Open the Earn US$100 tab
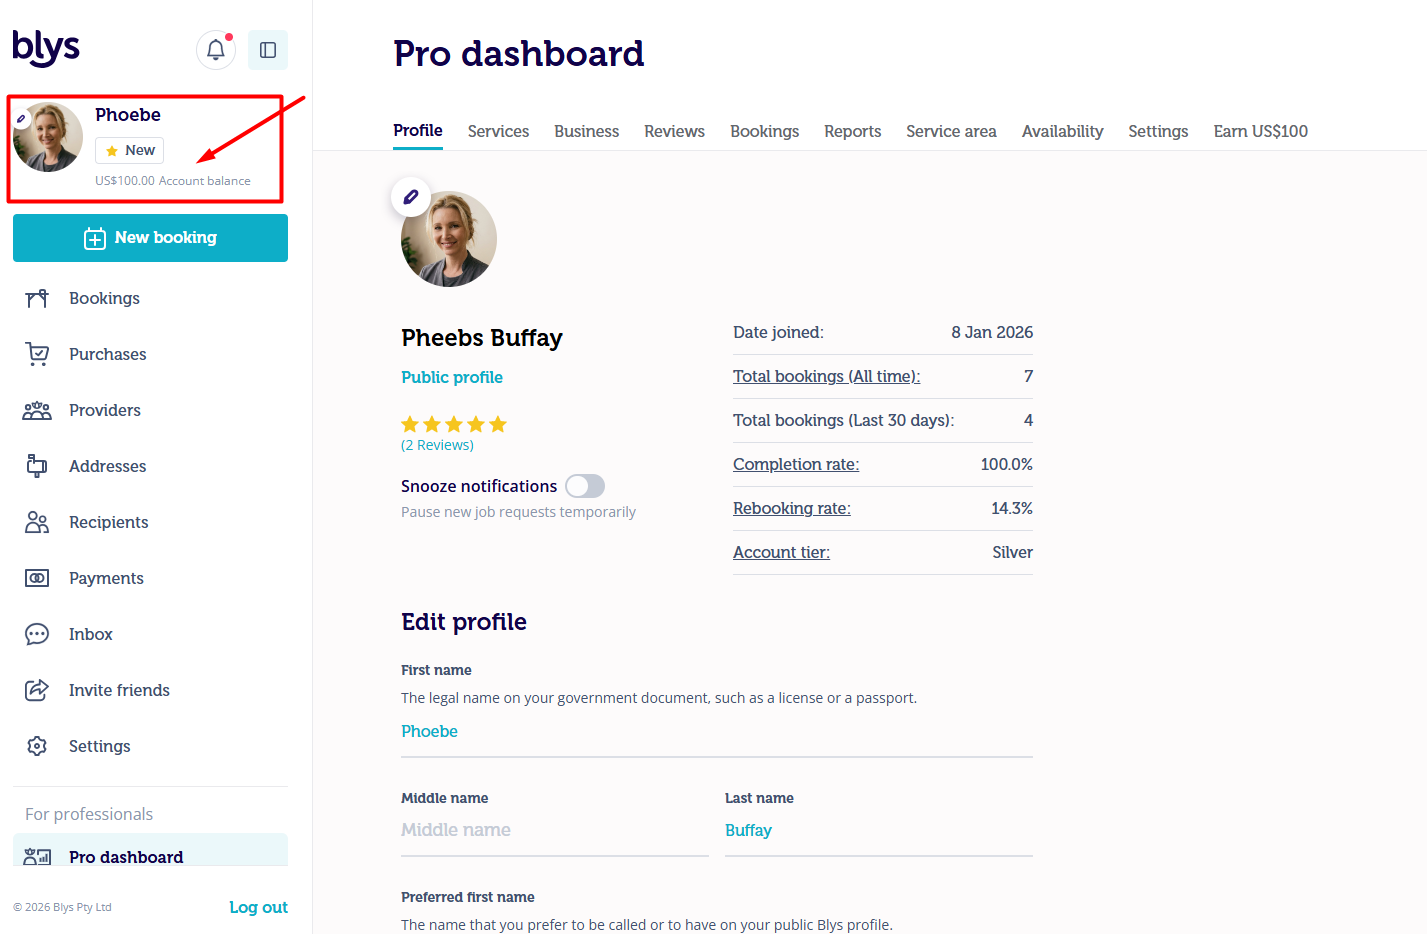Screen dimensions: 1427x934 (x=1260, y=131)
